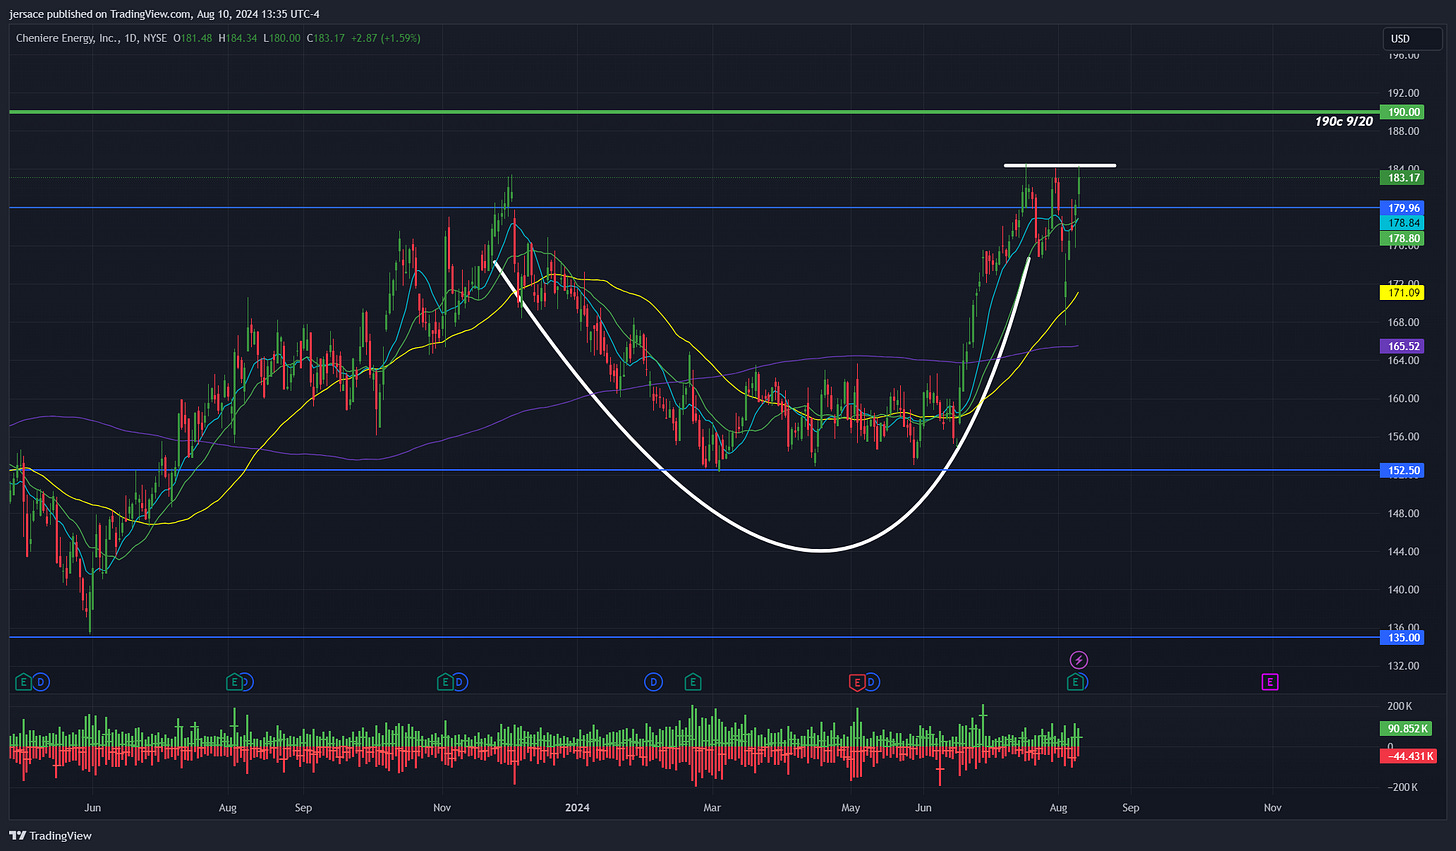Click the 200K volume axis label
The height and width of the screenshot is (851, 1456).
pos(1400,706)
